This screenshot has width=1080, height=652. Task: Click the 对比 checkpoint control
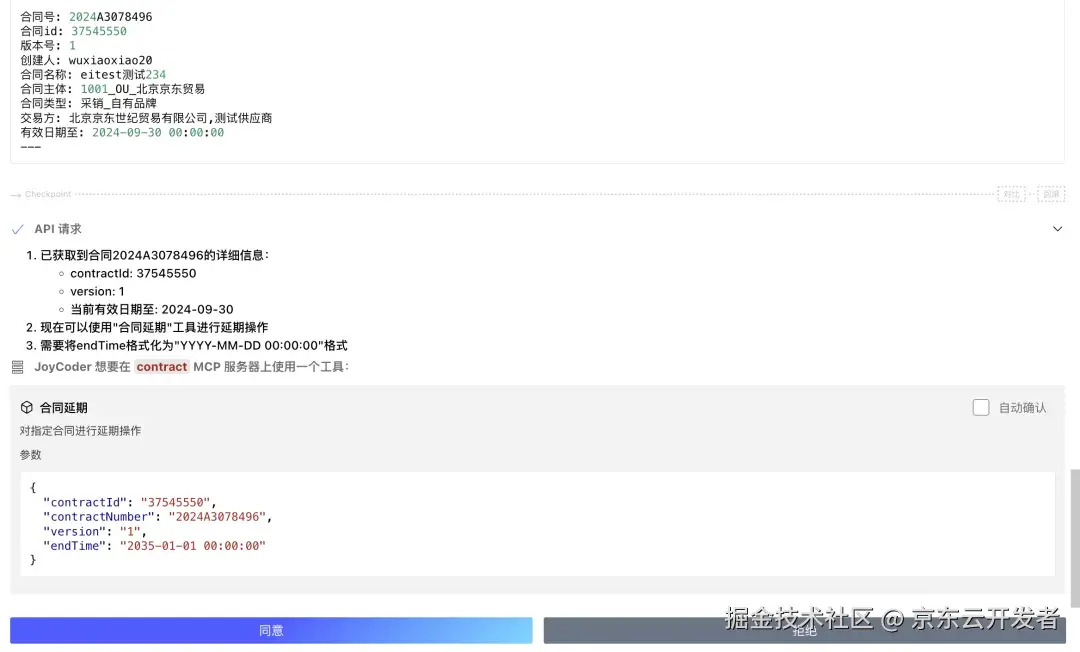1011,193
